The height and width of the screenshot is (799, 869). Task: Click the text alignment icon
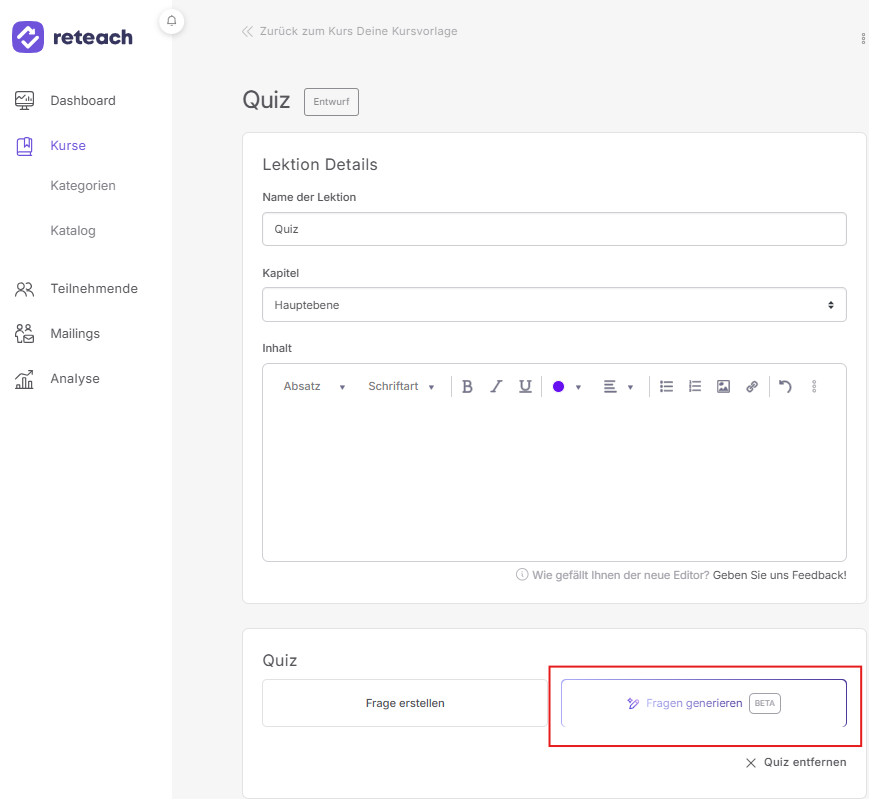(x=610, y=386)
